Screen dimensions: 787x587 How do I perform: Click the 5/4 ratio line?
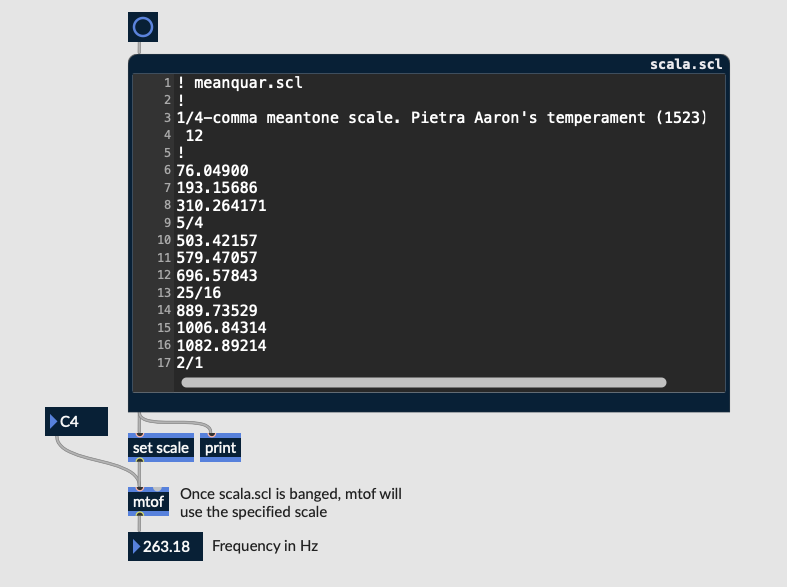point(190,223)
